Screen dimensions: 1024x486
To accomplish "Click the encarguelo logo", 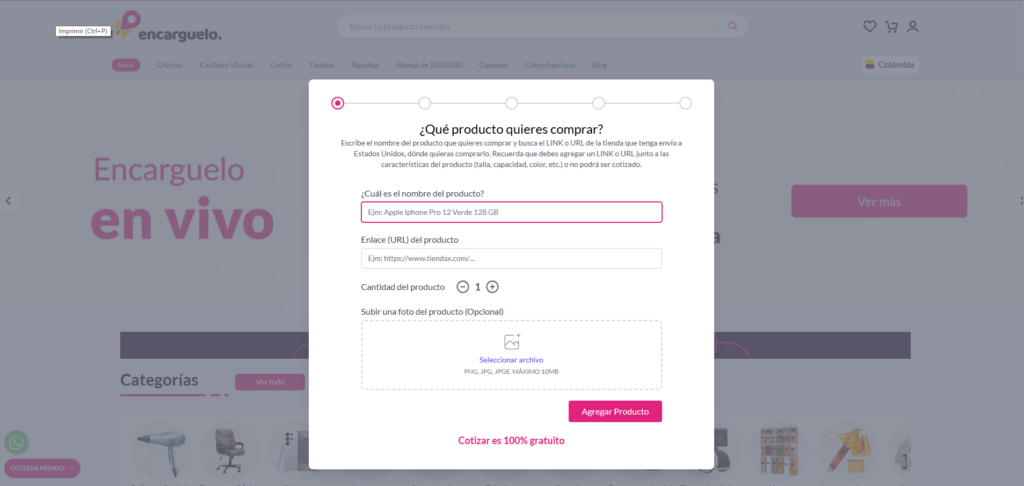I will pos(168,27).
